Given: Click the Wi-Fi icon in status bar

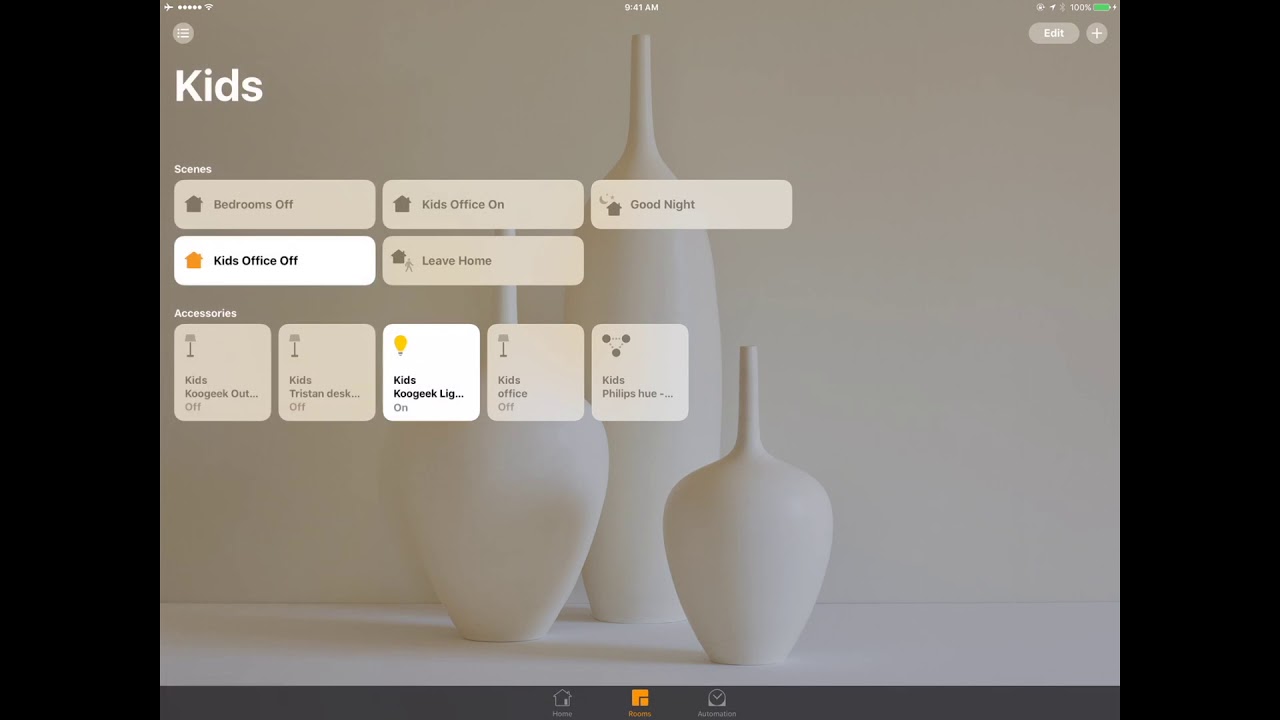Looking at the screenshot, I should coord(209,7).
